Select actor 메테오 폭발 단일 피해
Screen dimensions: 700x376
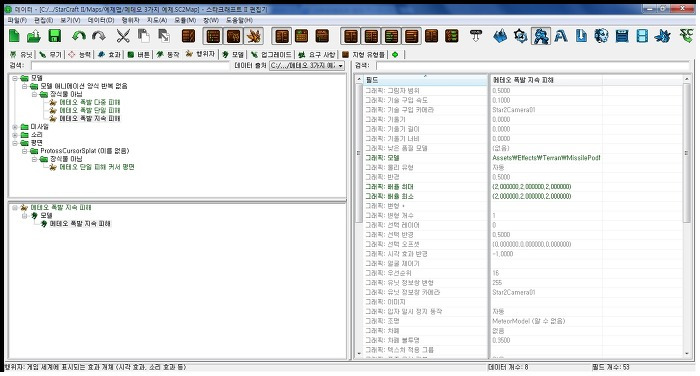(x=90, y=110)
